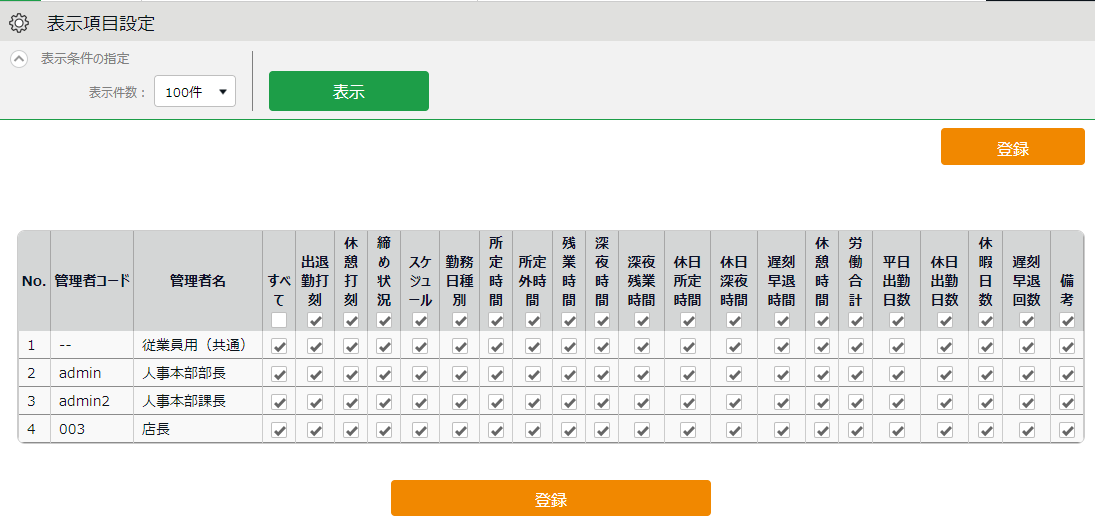Image resolution: width=1095 pixels, height=521 pixels.
Task: Open the 表示件数 100件 dropdown
Action: (x=195, y=92)
